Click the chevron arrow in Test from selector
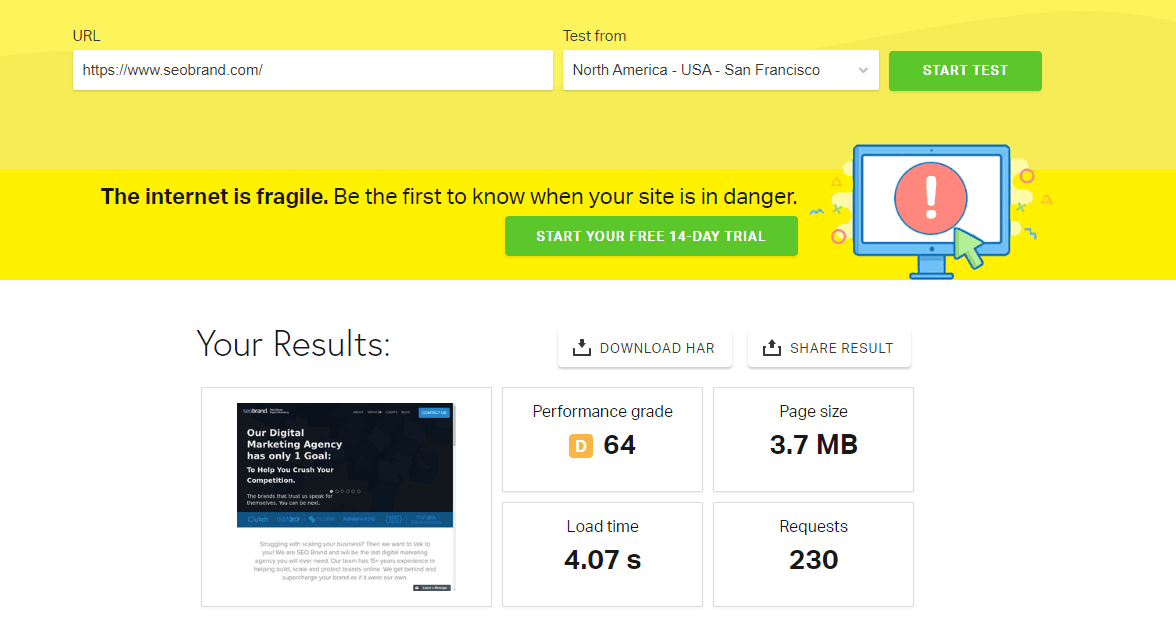This screenshot has height=631, width=1176. [x=862, y=70]
